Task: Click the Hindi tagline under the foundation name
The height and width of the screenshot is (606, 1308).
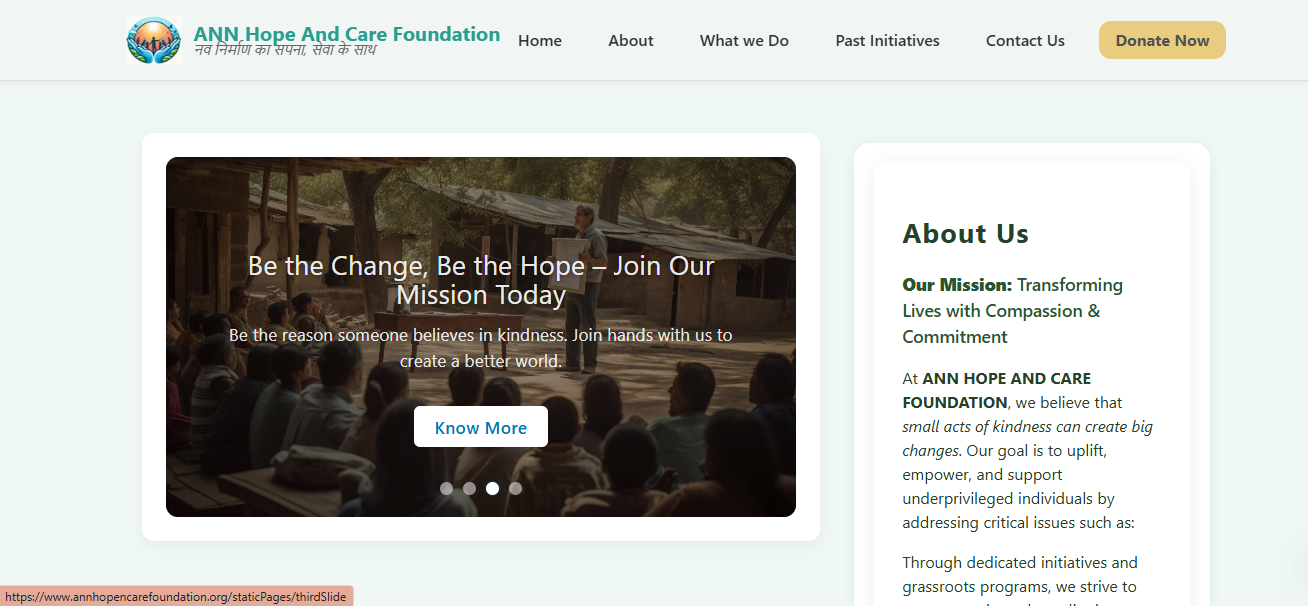Action: [285, 50]
